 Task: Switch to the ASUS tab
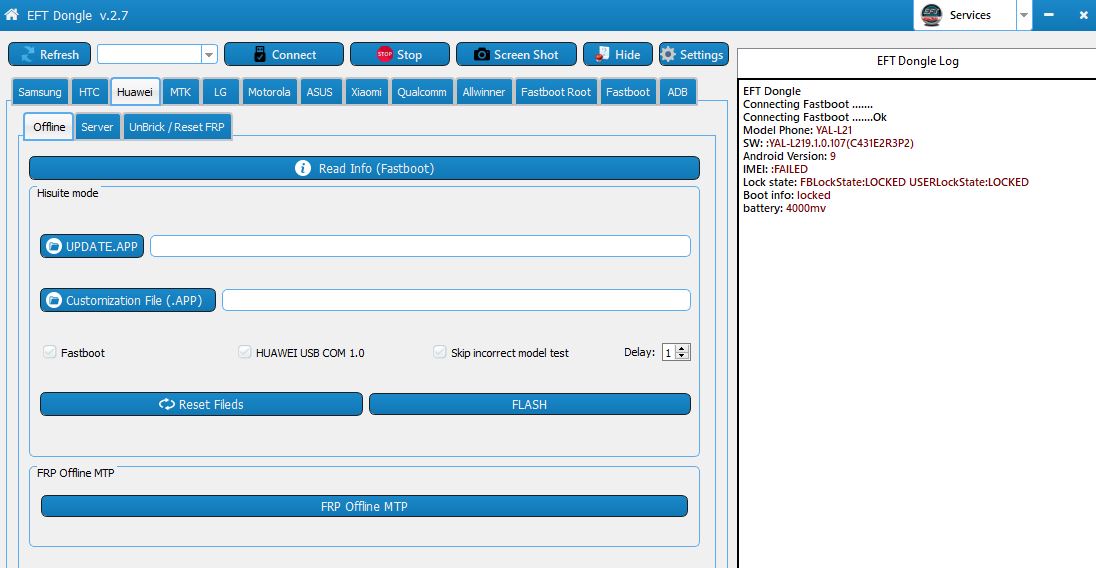pos(319,92)
